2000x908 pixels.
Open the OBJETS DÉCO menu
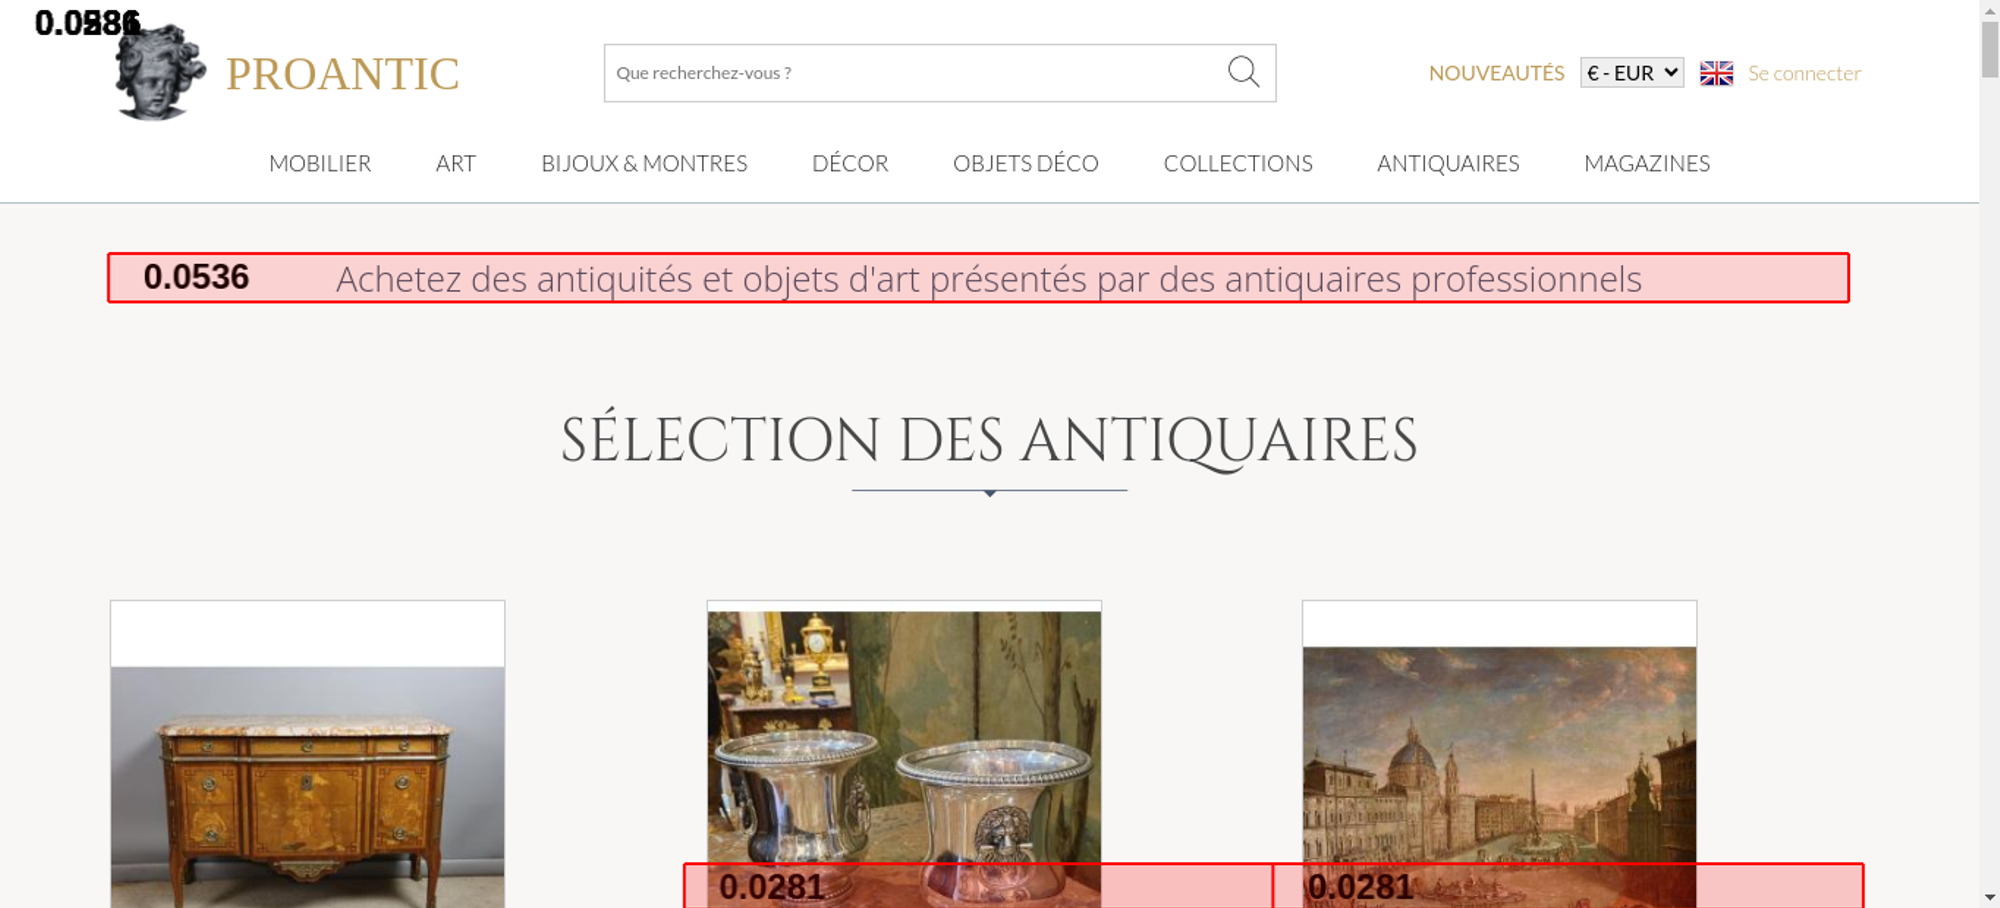(x=1025, y=163)
